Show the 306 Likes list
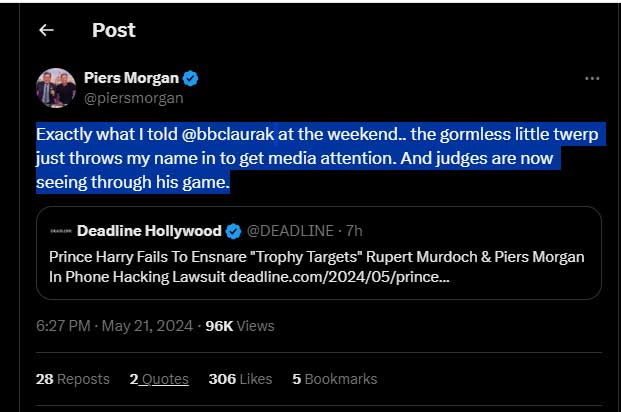Image resolution: width=621 pixels, height=412 pixels. click(x=240, y=379)
